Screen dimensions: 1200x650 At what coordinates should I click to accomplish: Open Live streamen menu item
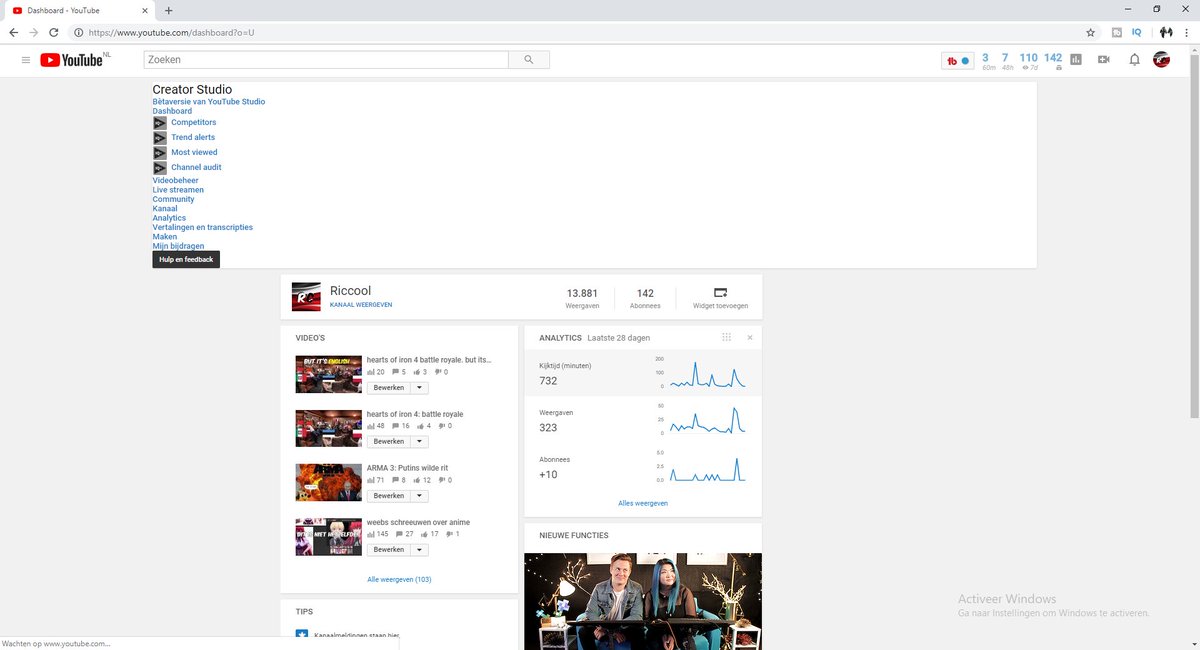178,190
